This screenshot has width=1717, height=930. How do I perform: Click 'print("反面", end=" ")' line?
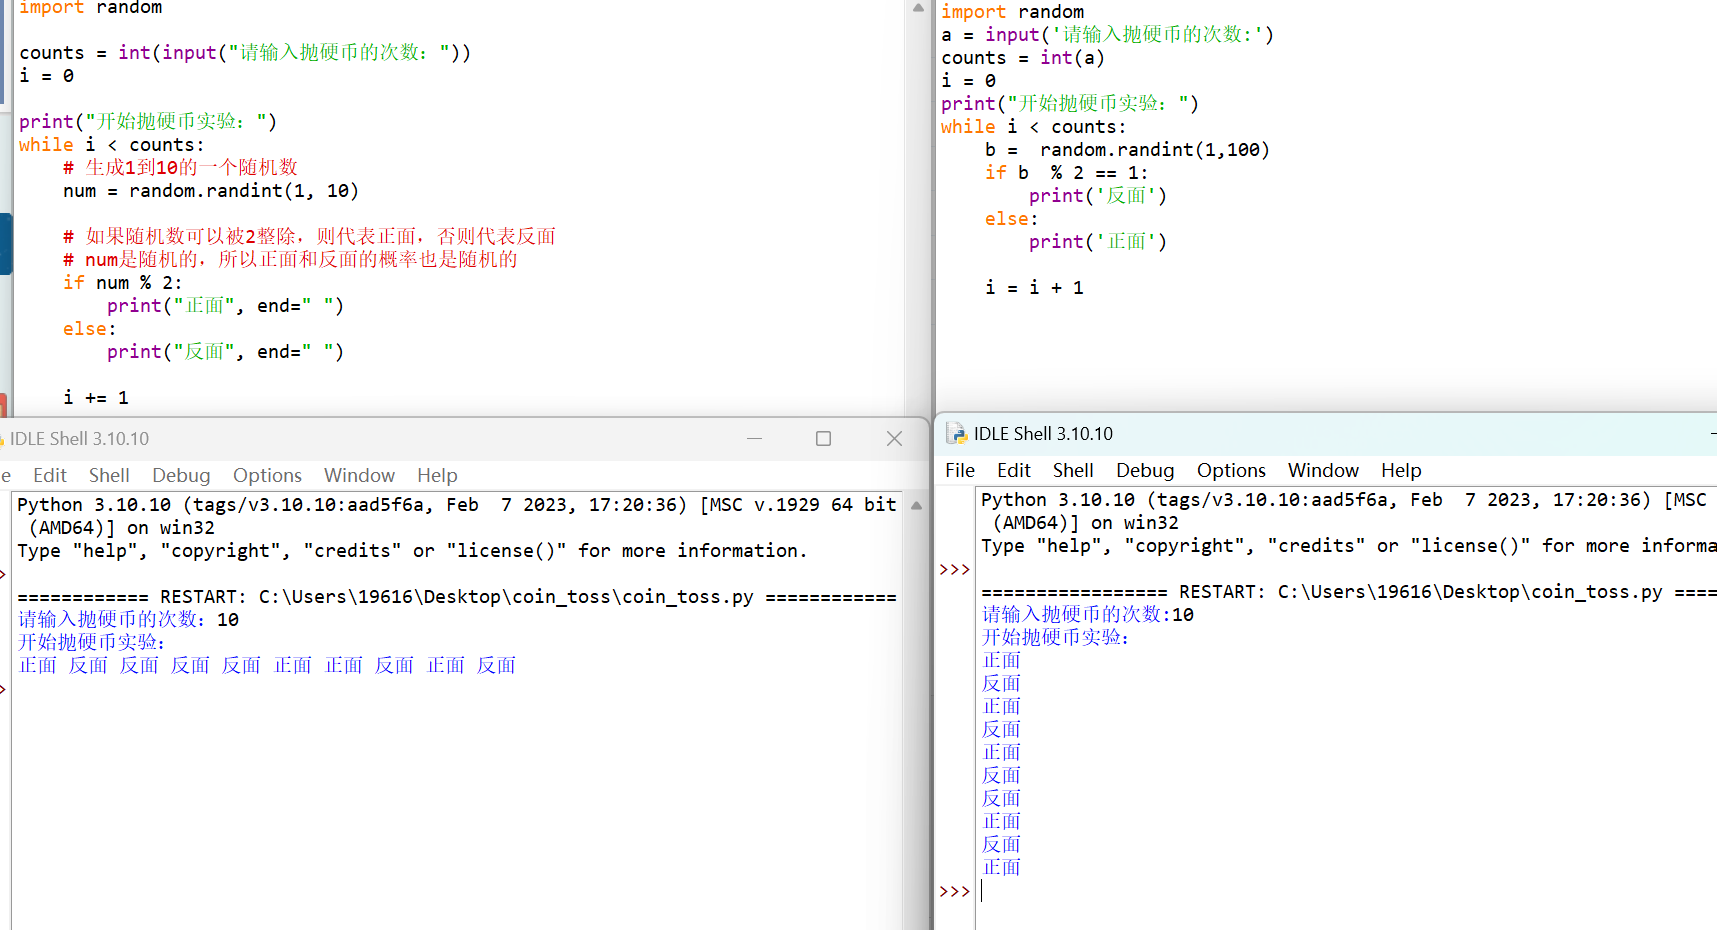225,352
